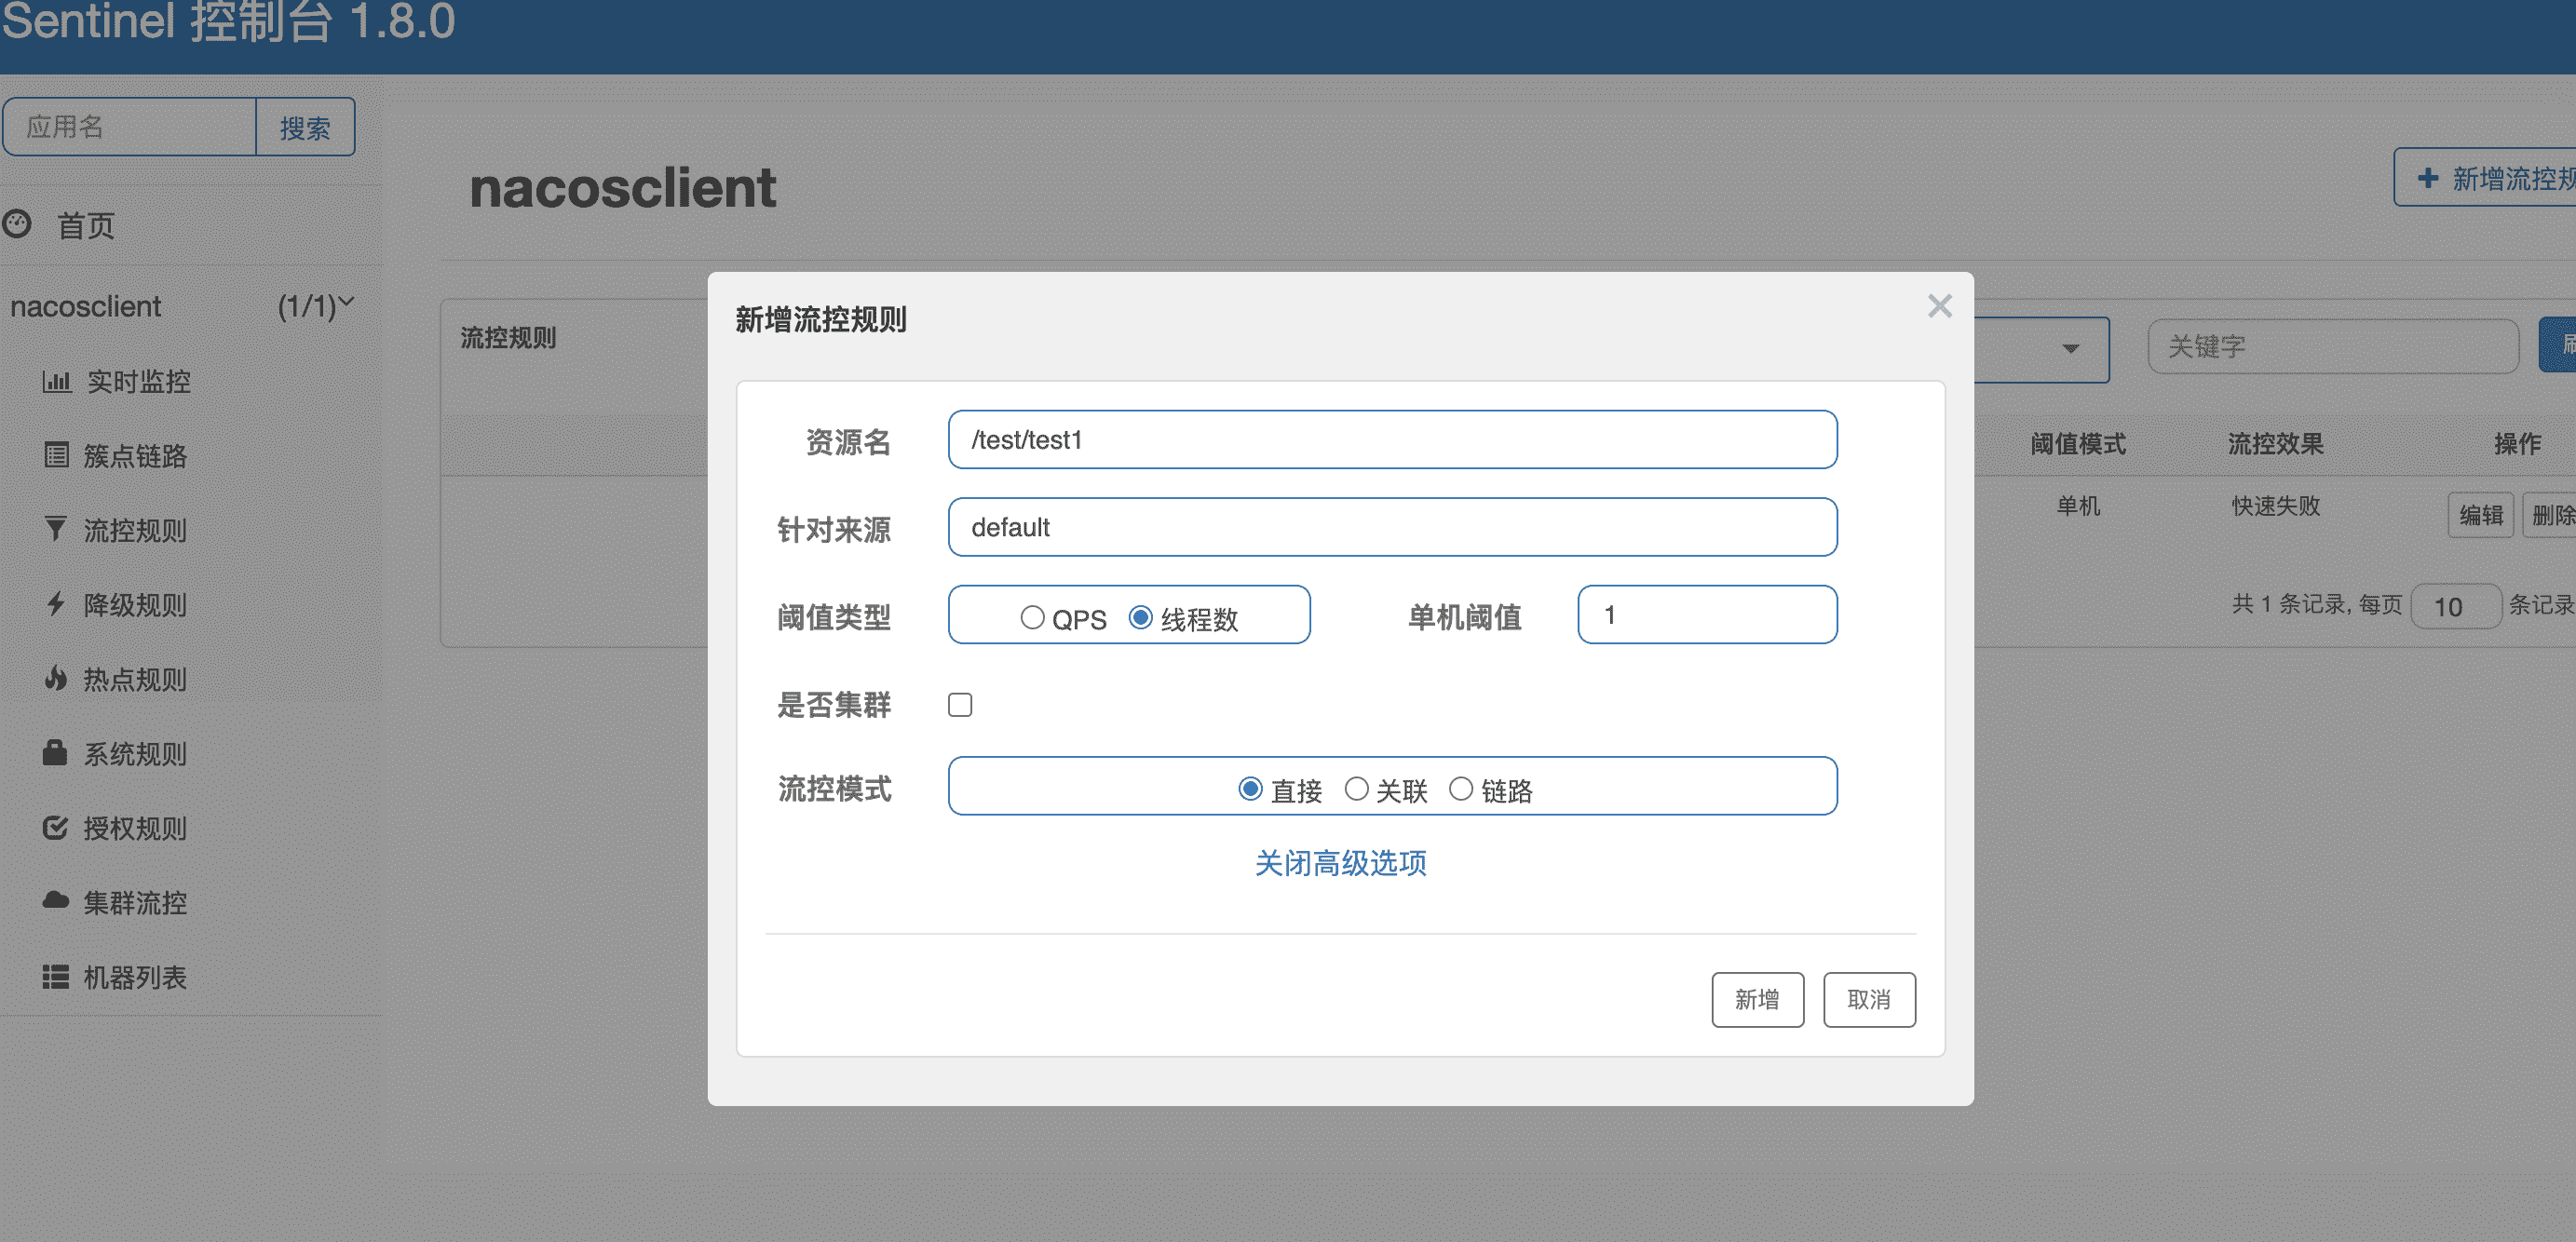The image size is (2576, 1242).
Task: Click the cluster flow control cloud icon
Action: [56, 902]
